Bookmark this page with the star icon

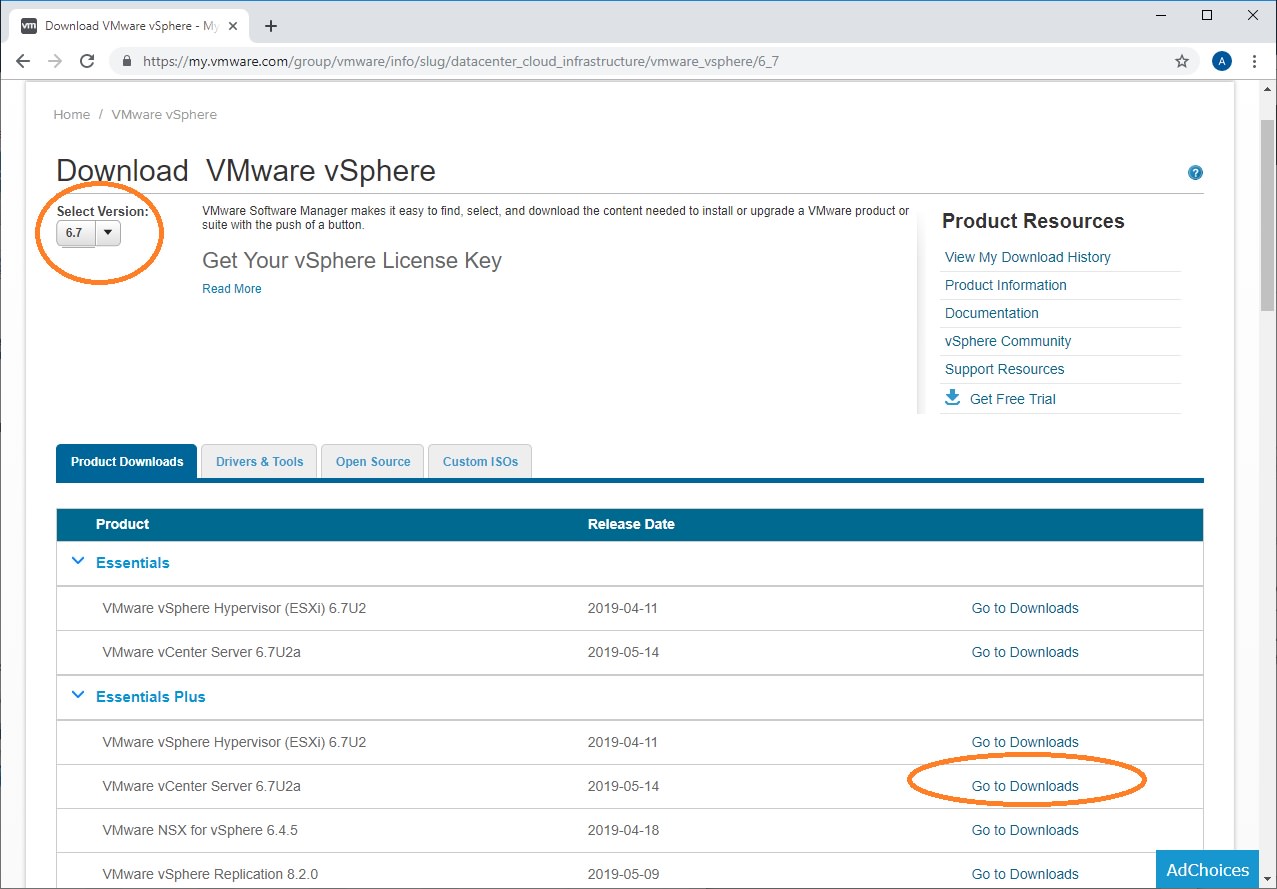1182,61
